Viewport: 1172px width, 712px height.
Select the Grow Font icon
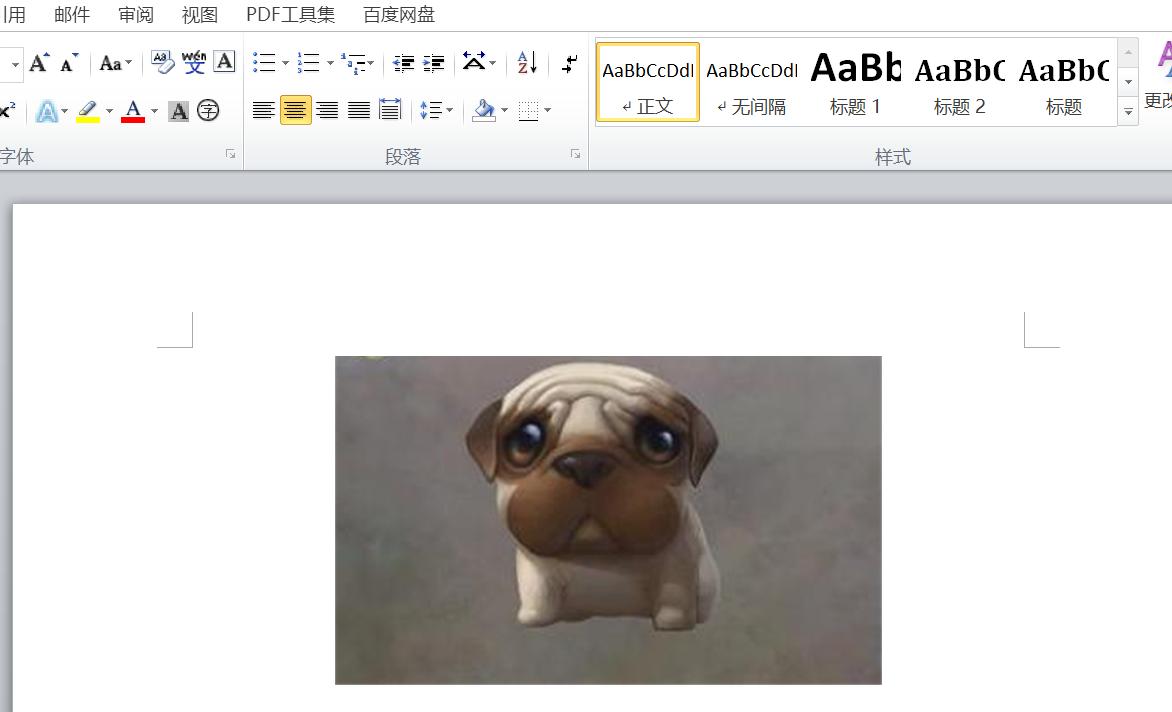(38, 62)
